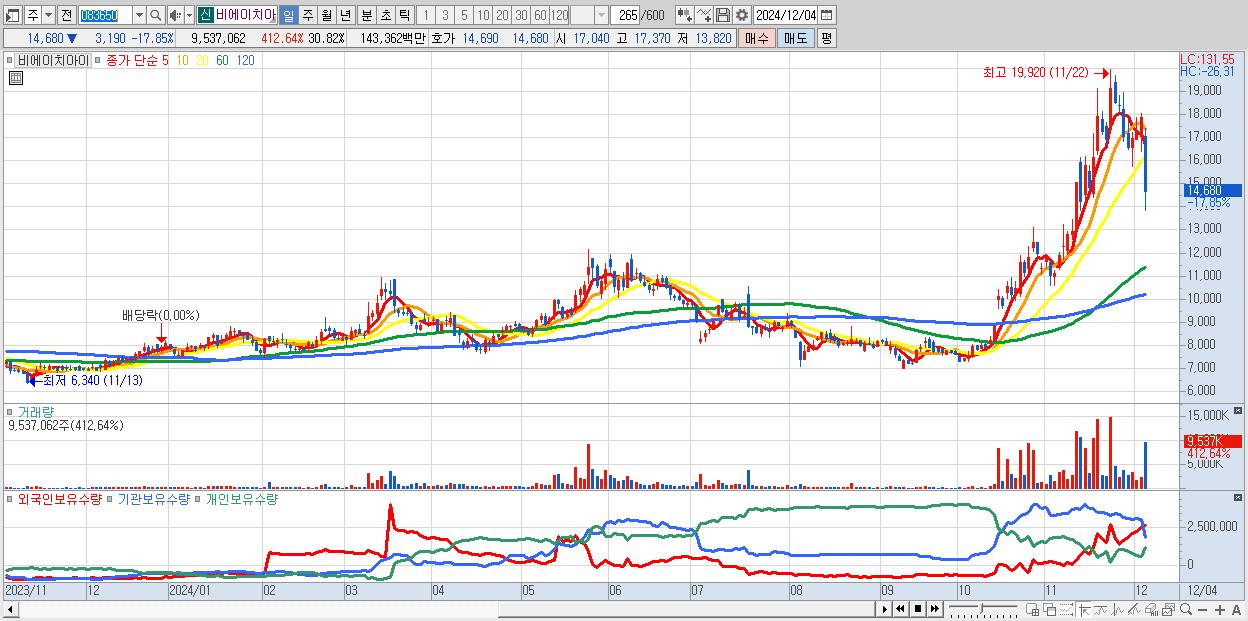This screenshot has height=621, width=1248.
Task: Click the chart image copy icon in bottom toolbar
Action: (x=1169, y=609)
